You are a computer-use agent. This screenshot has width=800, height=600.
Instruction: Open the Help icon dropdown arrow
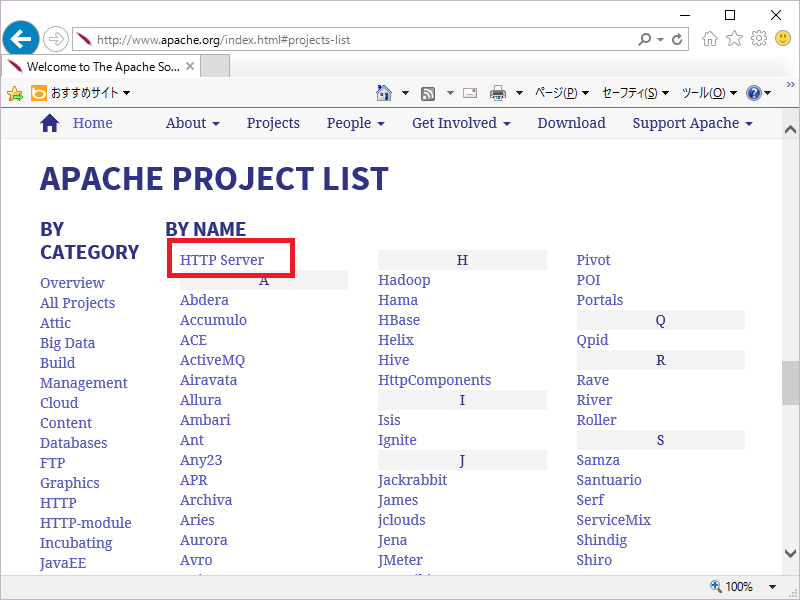pos(767,93)
